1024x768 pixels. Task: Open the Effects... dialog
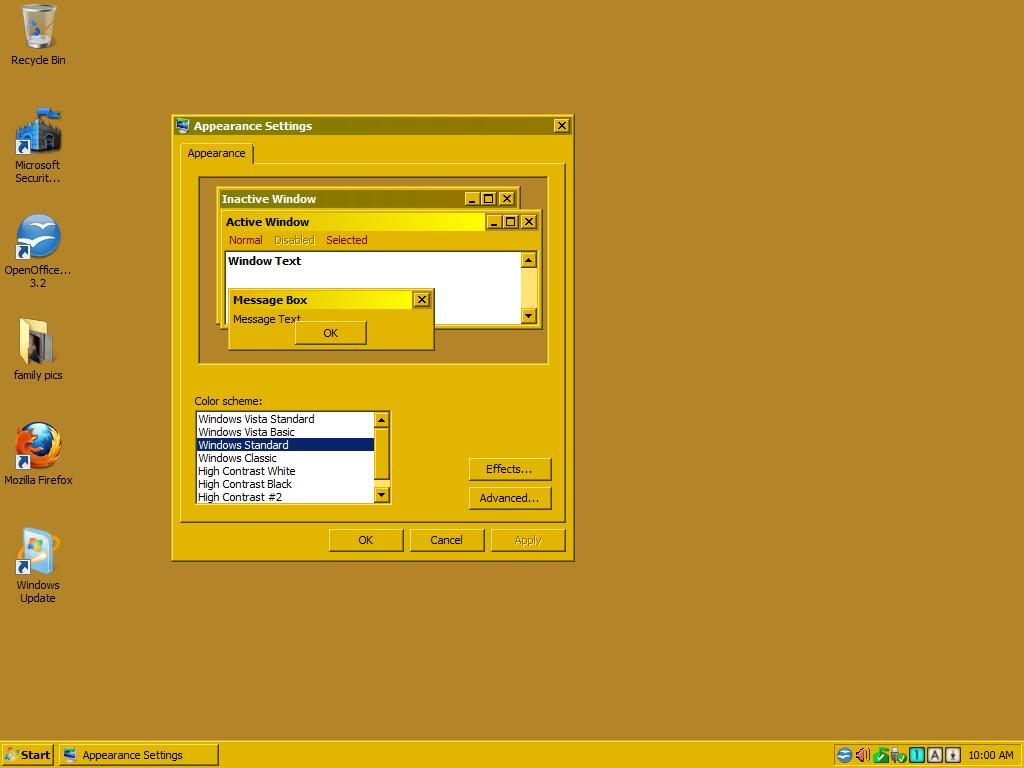click(x=509, y=469)
